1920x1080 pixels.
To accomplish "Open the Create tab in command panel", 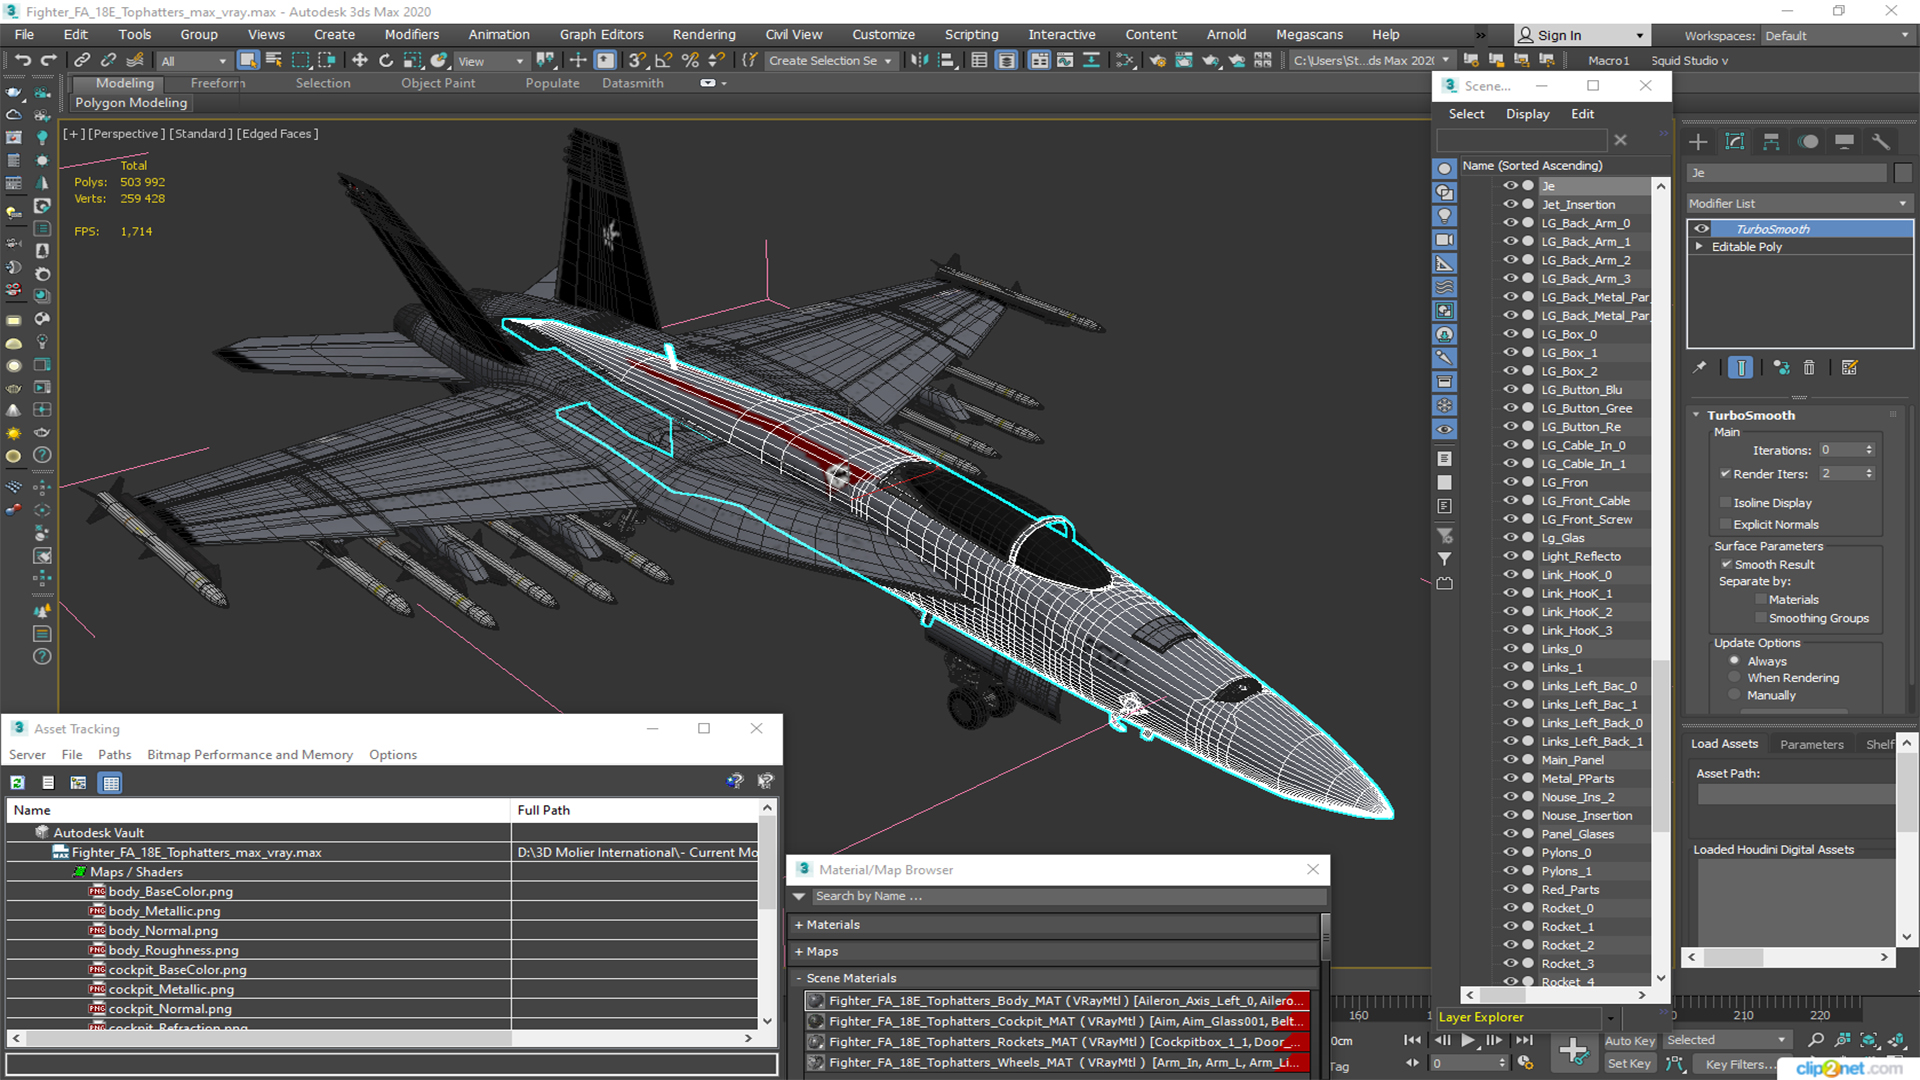I will tap(1698, 142).
